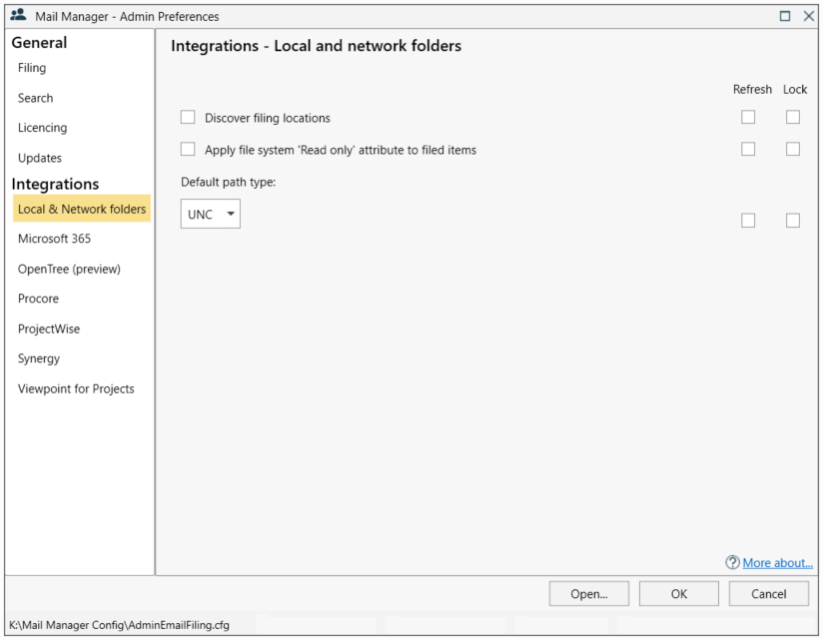Select the Procore integration
Image resolution: width=823 pixels, height=639 pixels.
(38, 298)
